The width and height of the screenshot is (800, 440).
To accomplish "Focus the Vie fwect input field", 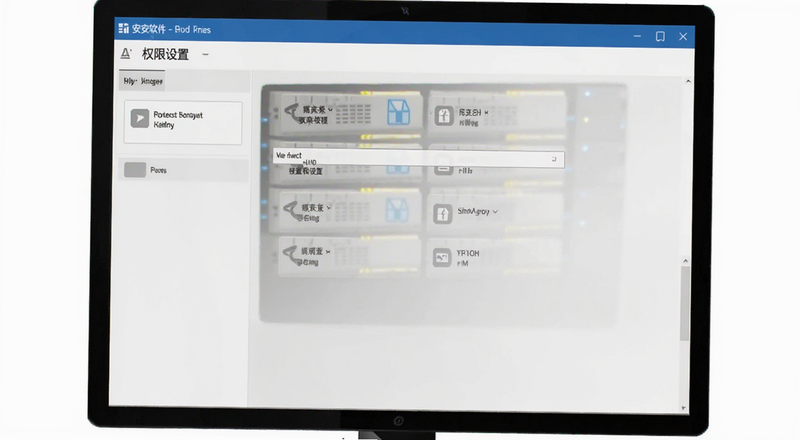I will pyautogui.click(x=418, y=158).
